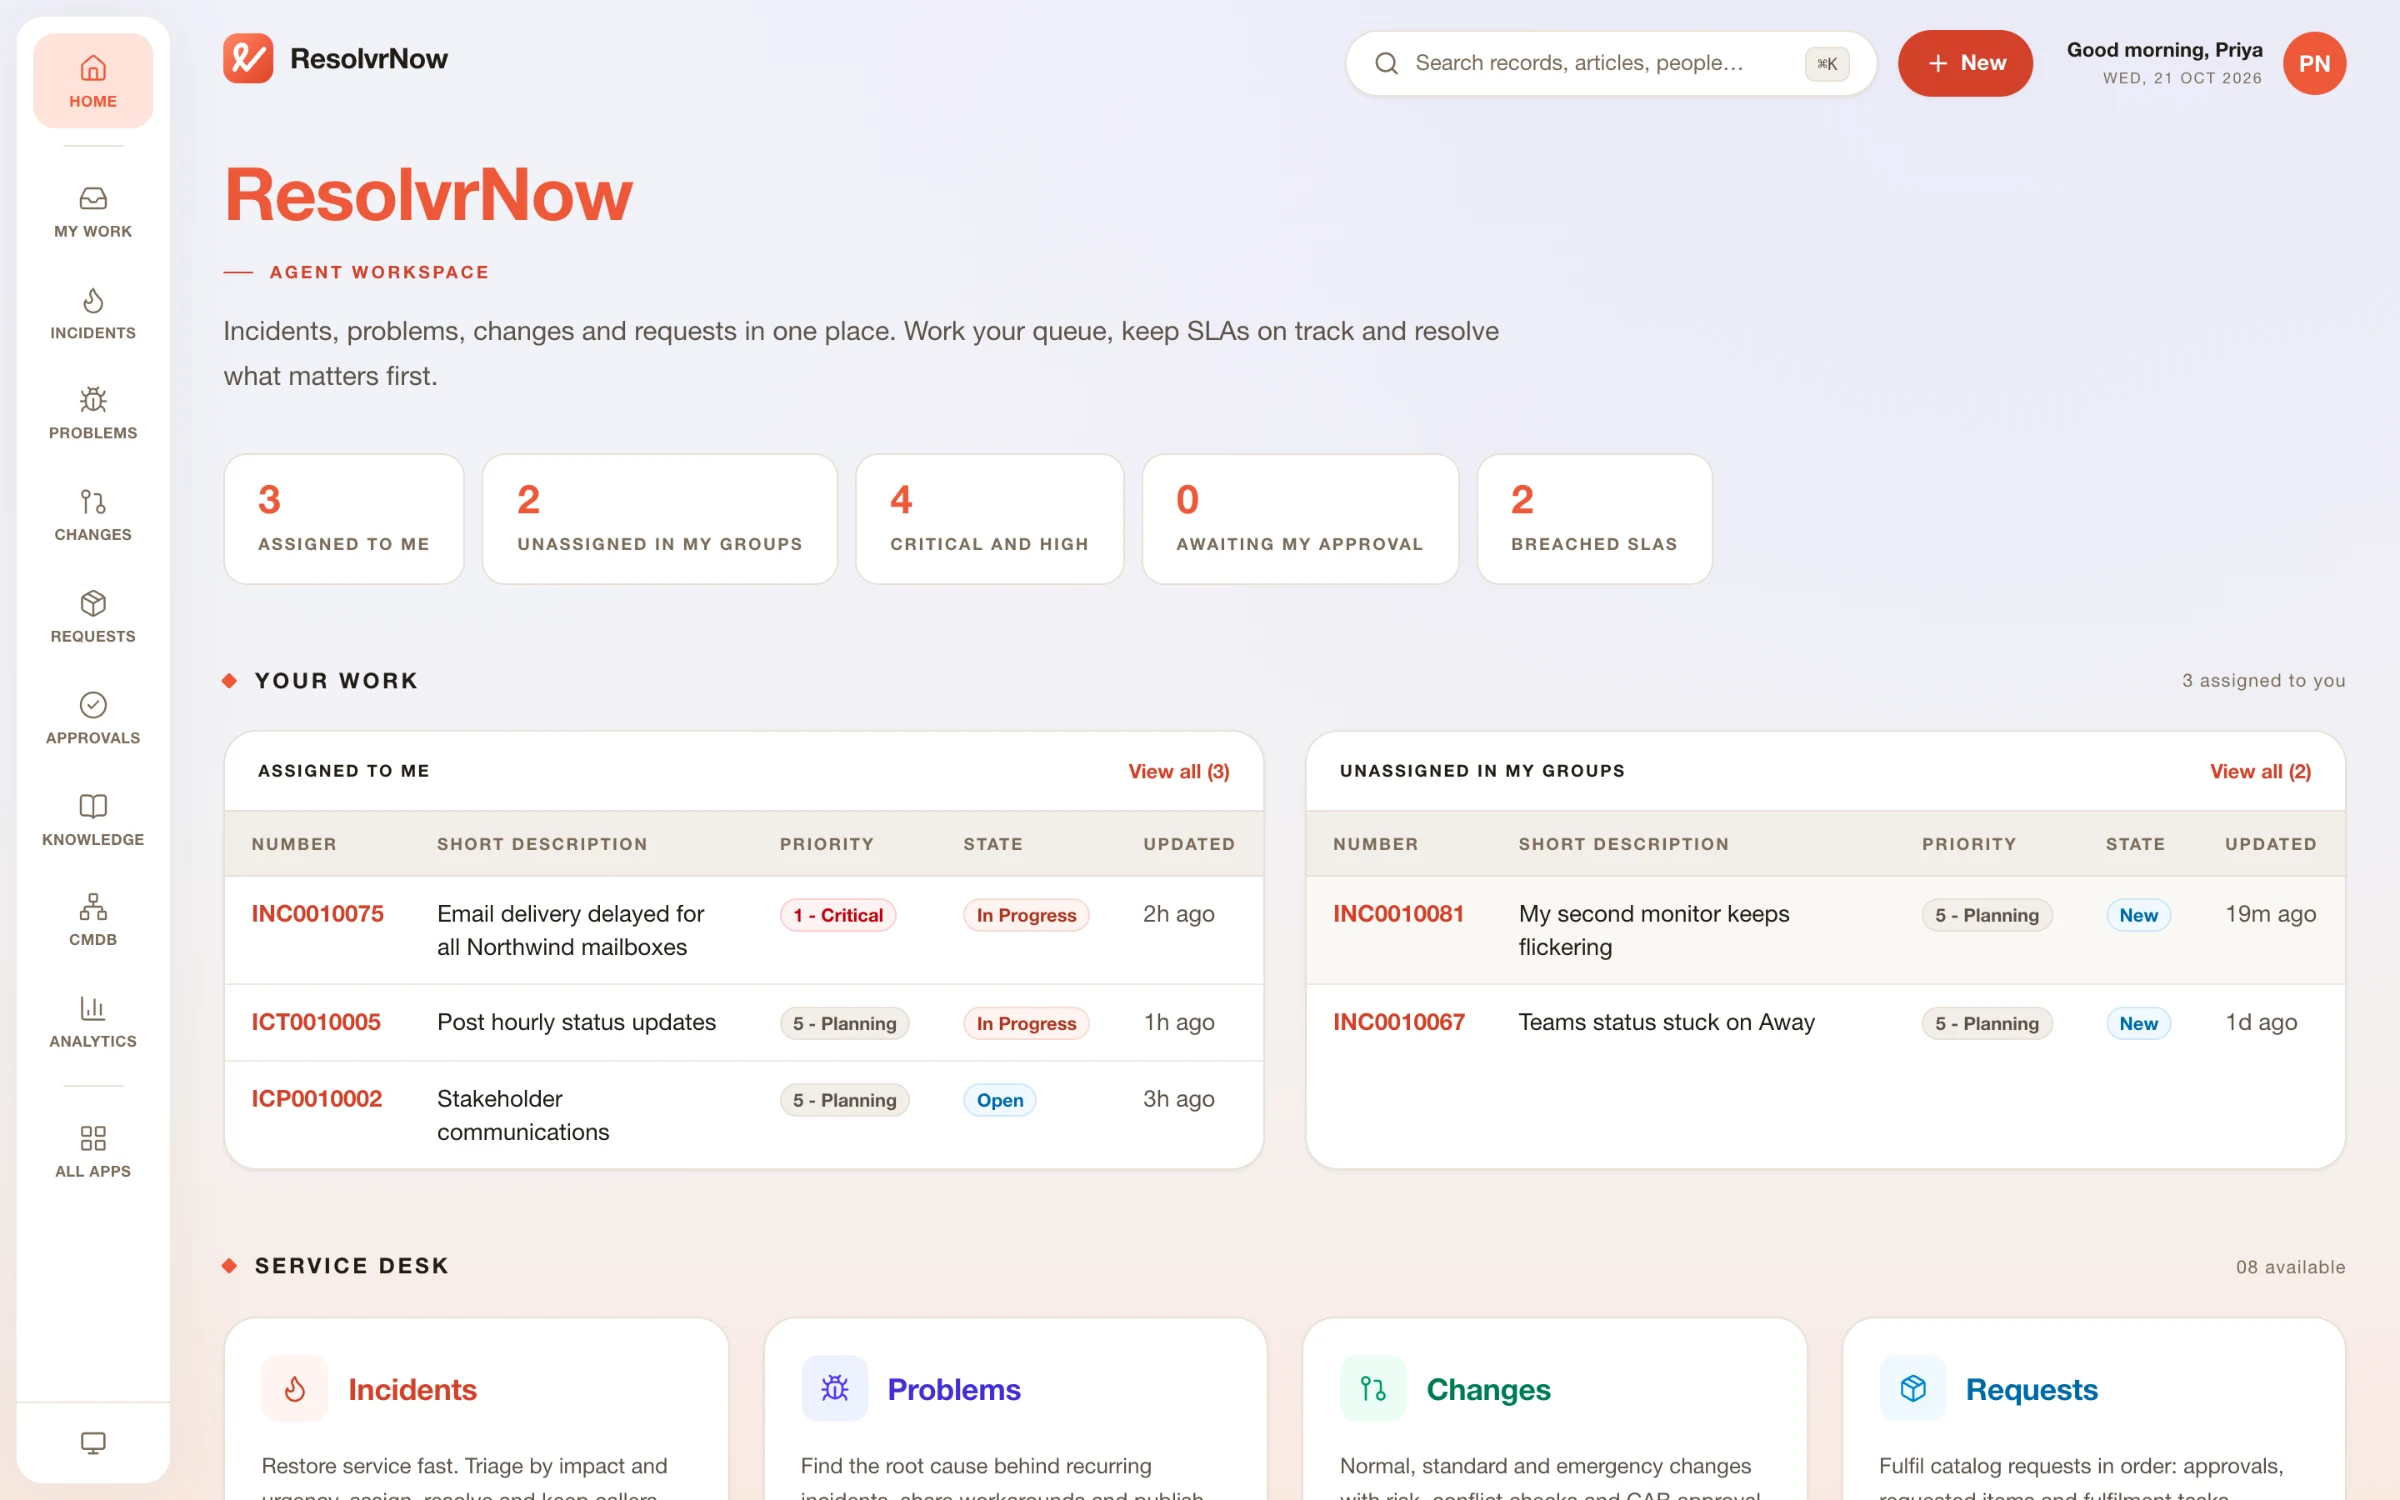2400x1500 pixels.
Task: Click the Incidents card flame icon
Action: pyautogui.click(x=295, y=1389)
